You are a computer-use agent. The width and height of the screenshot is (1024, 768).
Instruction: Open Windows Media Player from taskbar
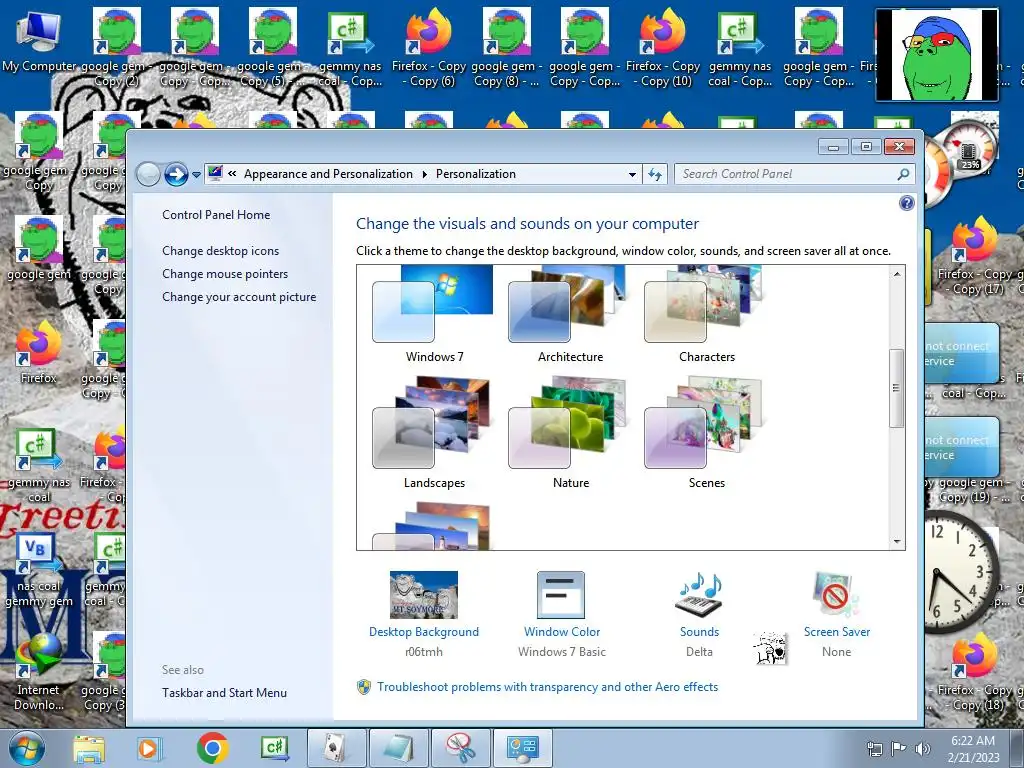click(149, 748)
